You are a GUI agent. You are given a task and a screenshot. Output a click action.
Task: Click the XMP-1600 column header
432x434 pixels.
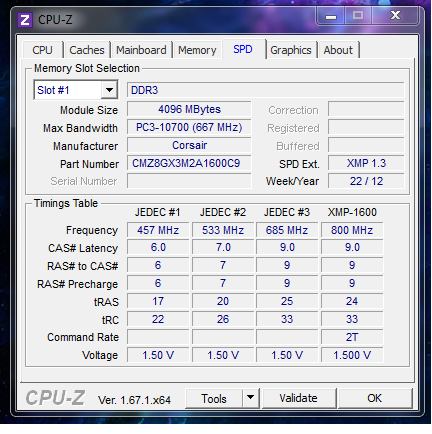click(x=352, y=212)
